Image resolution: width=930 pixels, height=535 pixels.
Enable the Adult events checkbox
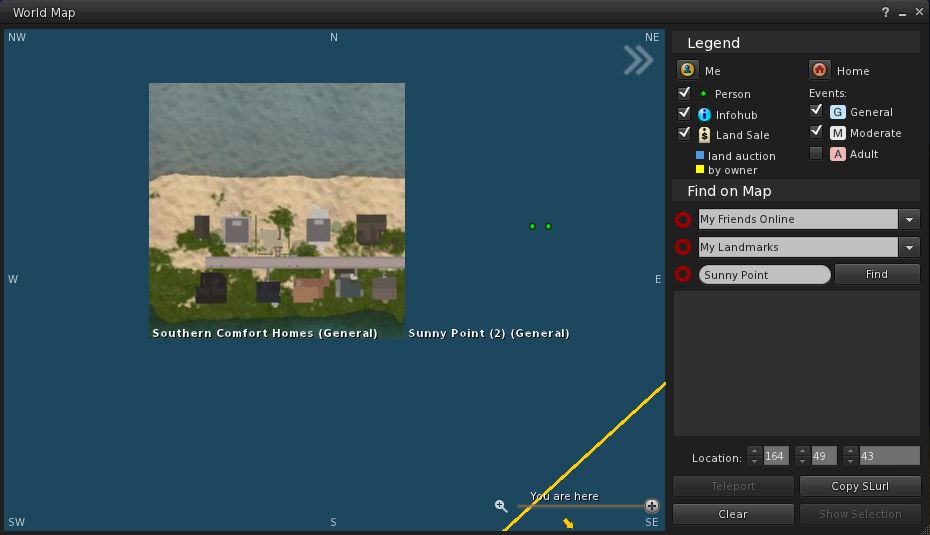coord(816,153)
